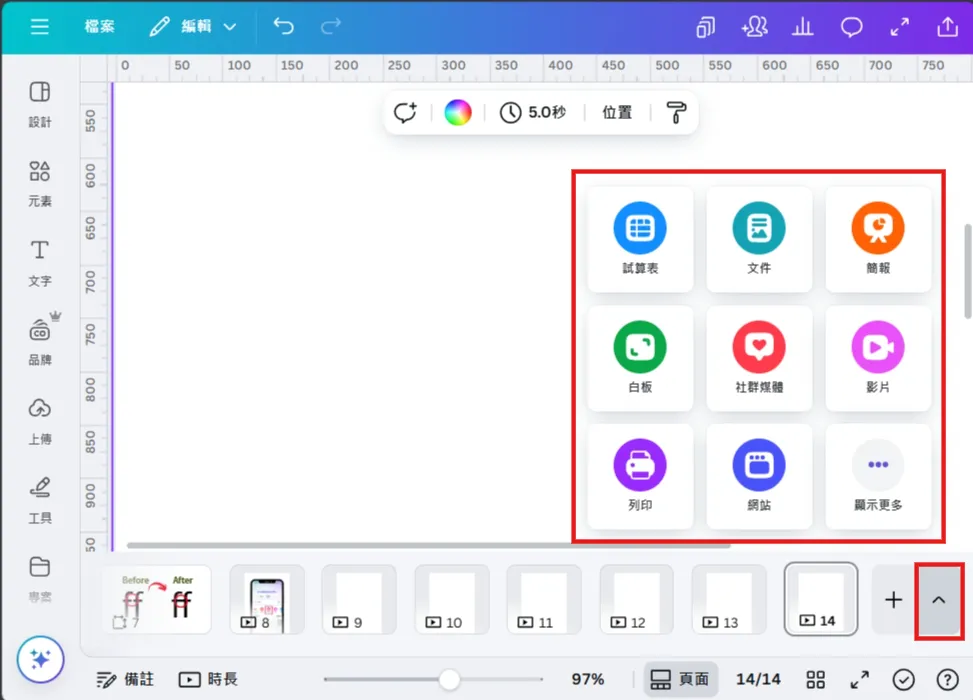This screenshot has width=973, height=700.
Task: Select page 8 phone thumbnail
Action: (x=267, y=599)
